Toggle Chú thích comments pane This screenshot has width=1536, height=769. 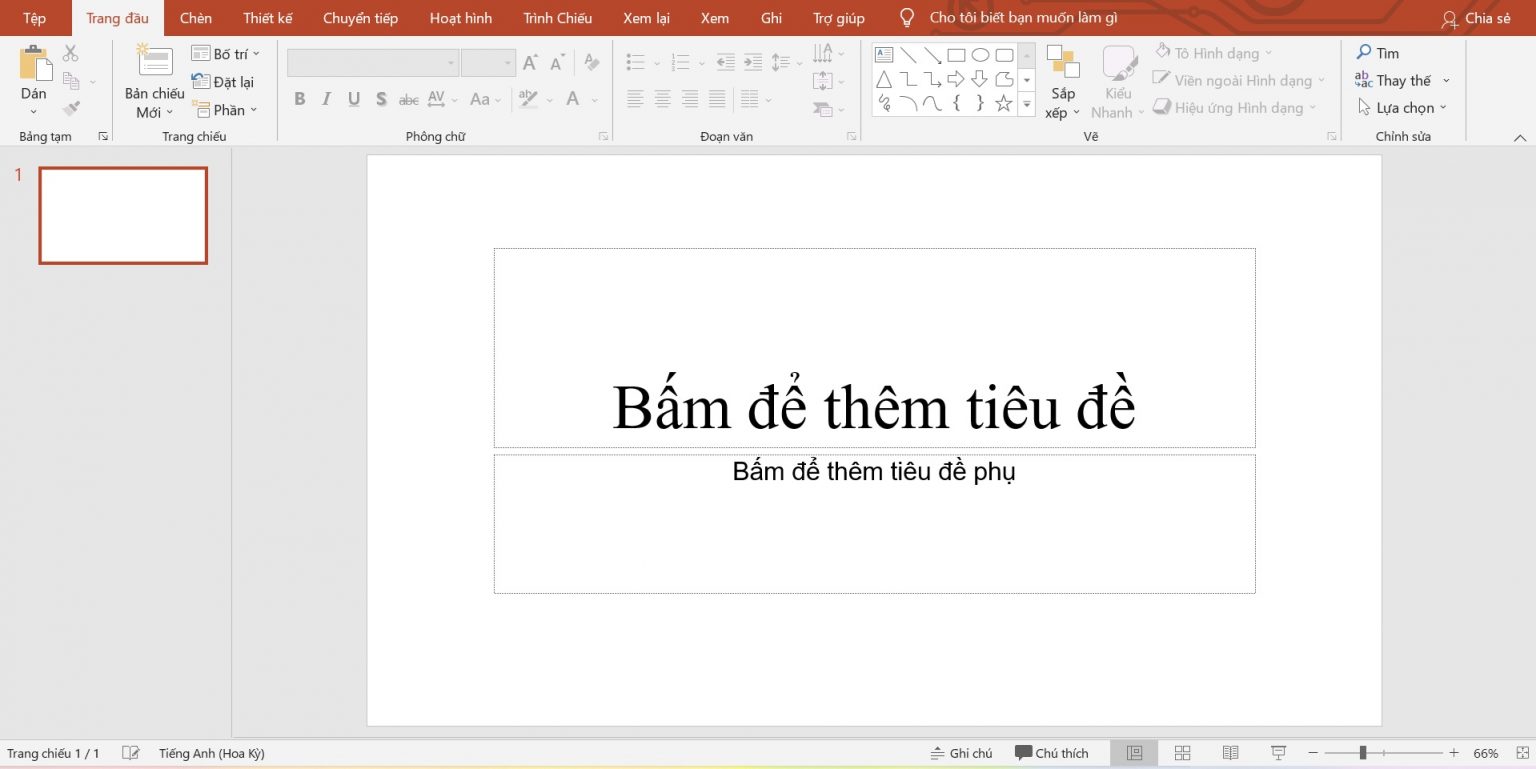click(1051, 753)
